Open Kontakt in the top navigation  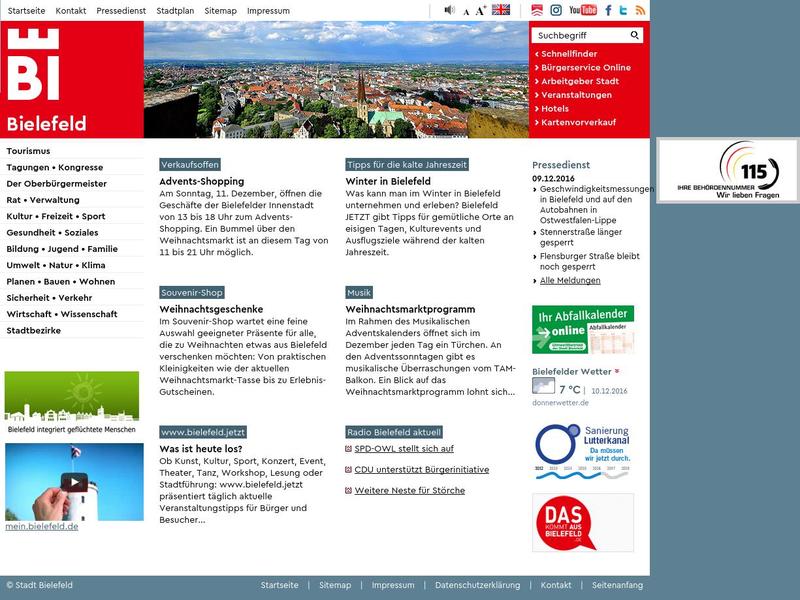point(71,11)
